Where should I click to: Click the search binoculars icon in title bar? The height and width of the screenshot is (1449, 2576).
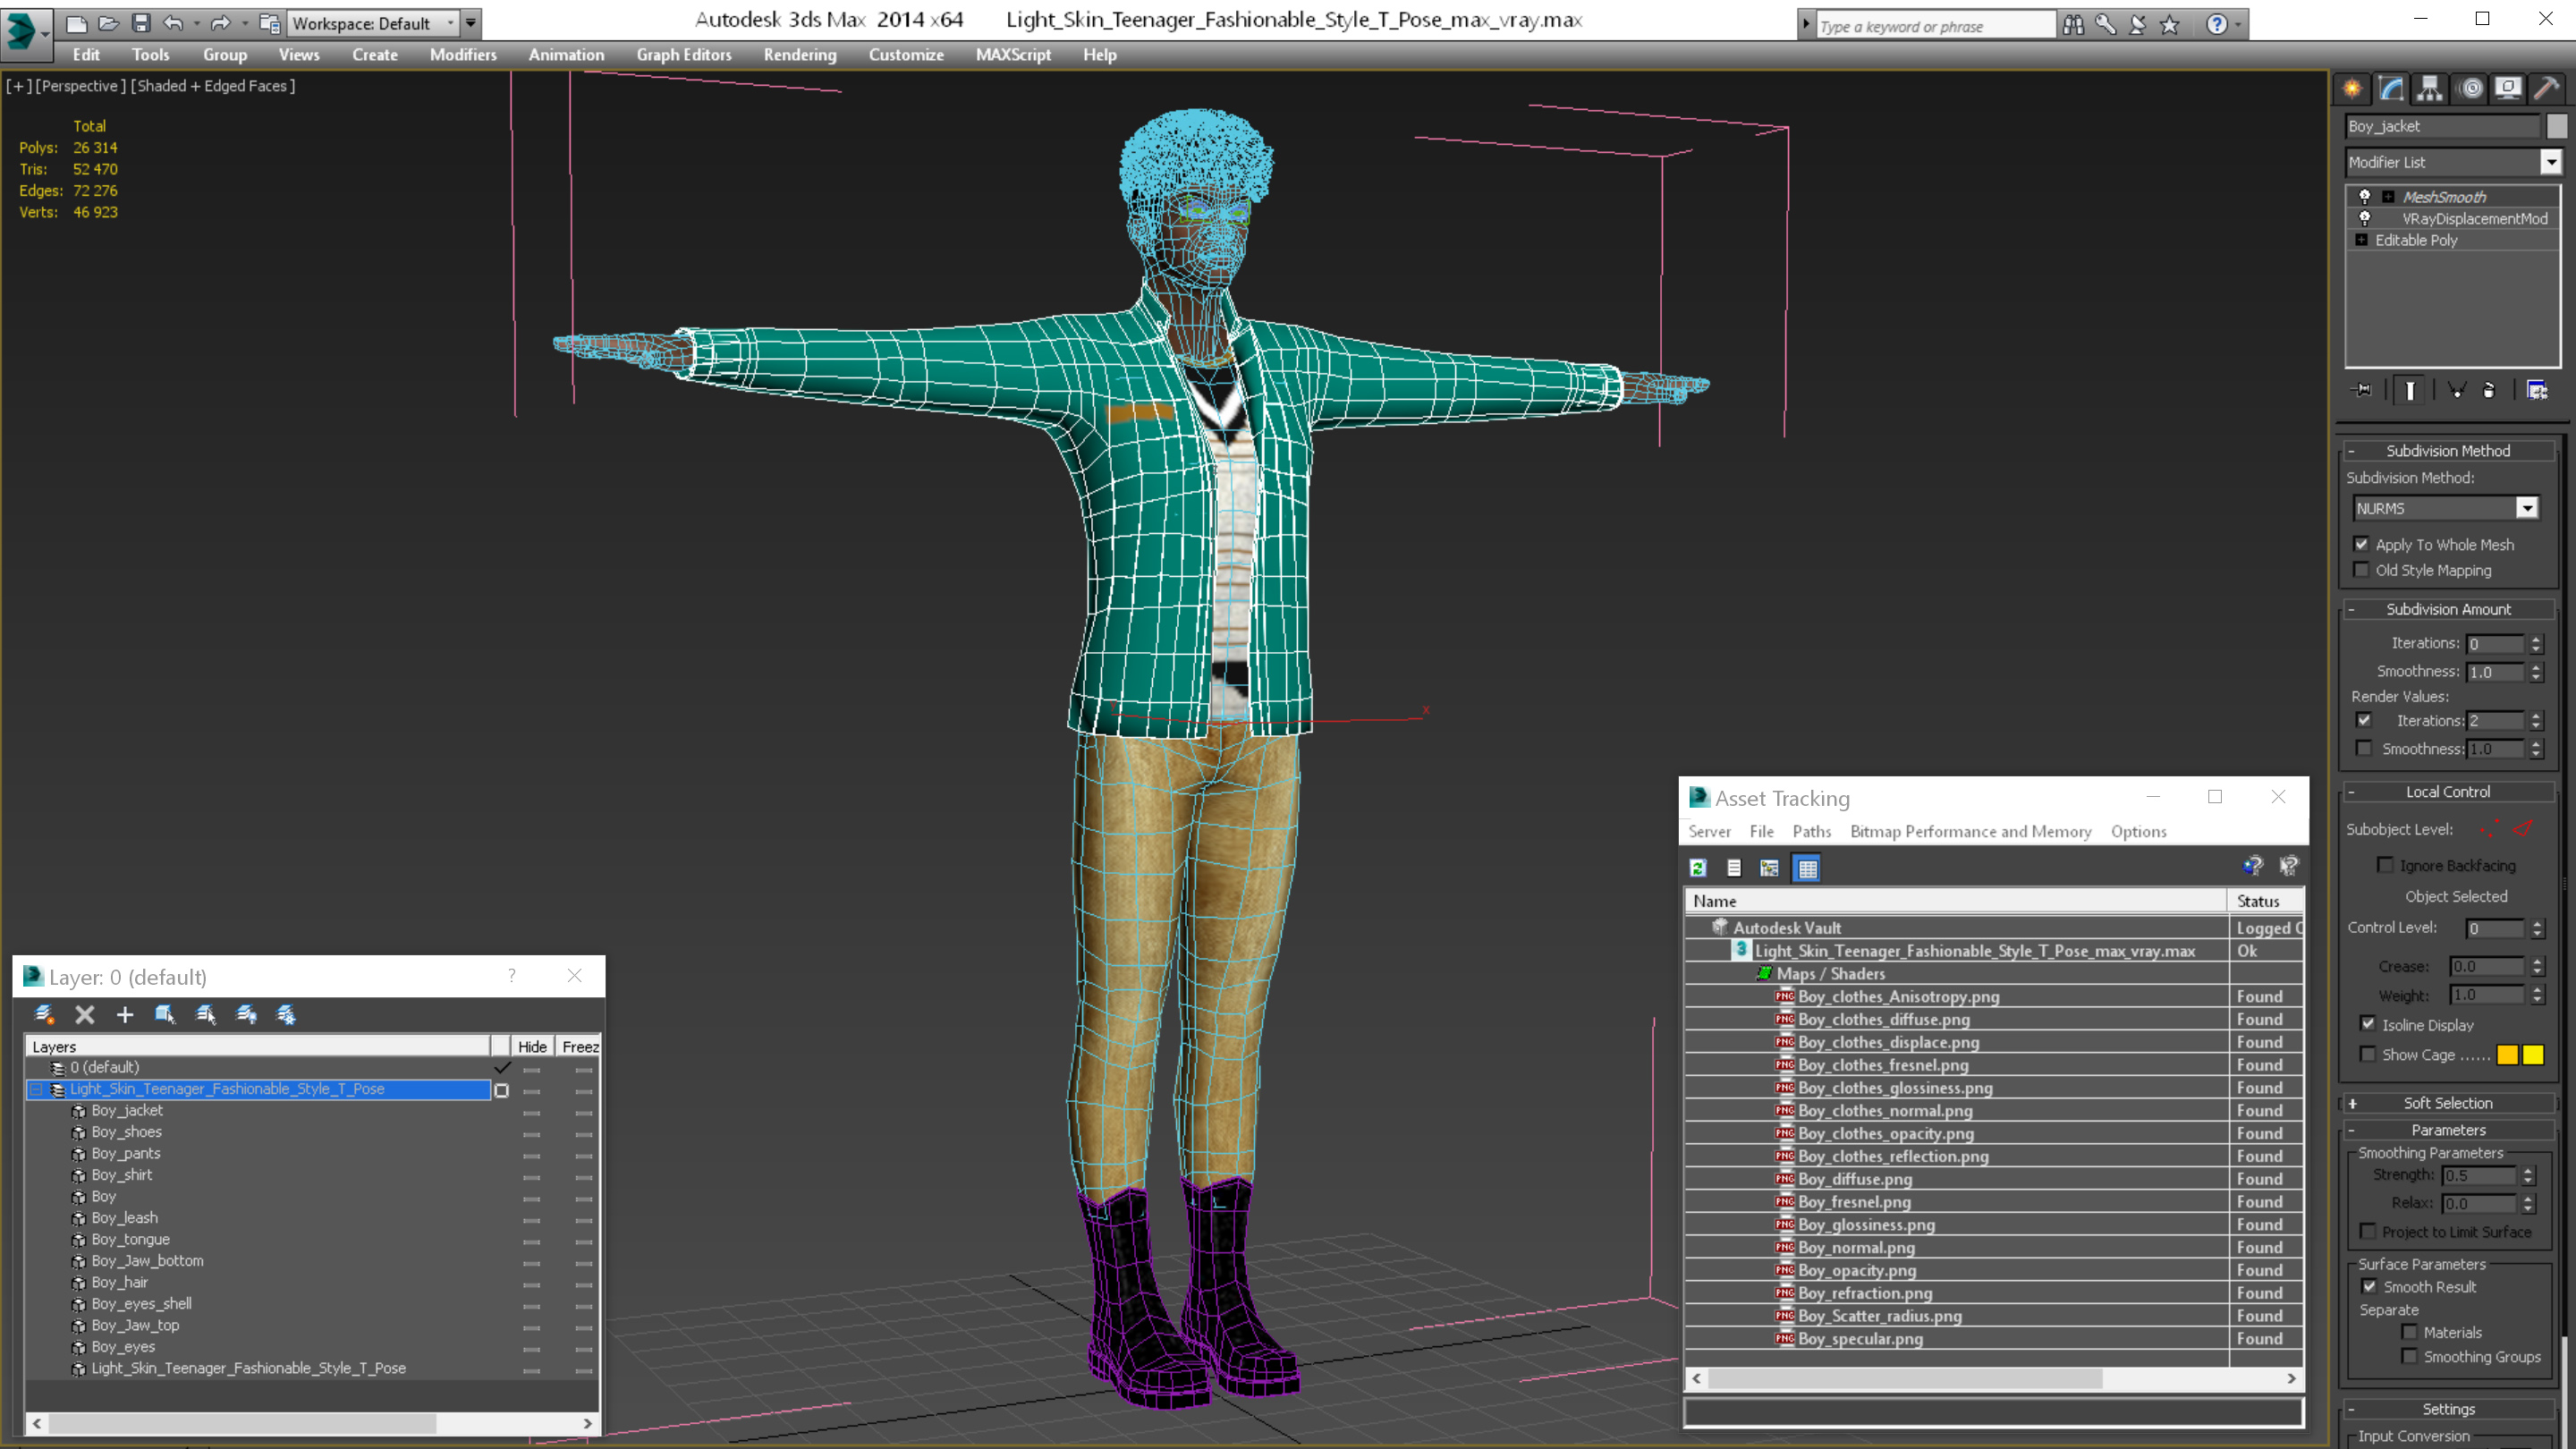2073,25
